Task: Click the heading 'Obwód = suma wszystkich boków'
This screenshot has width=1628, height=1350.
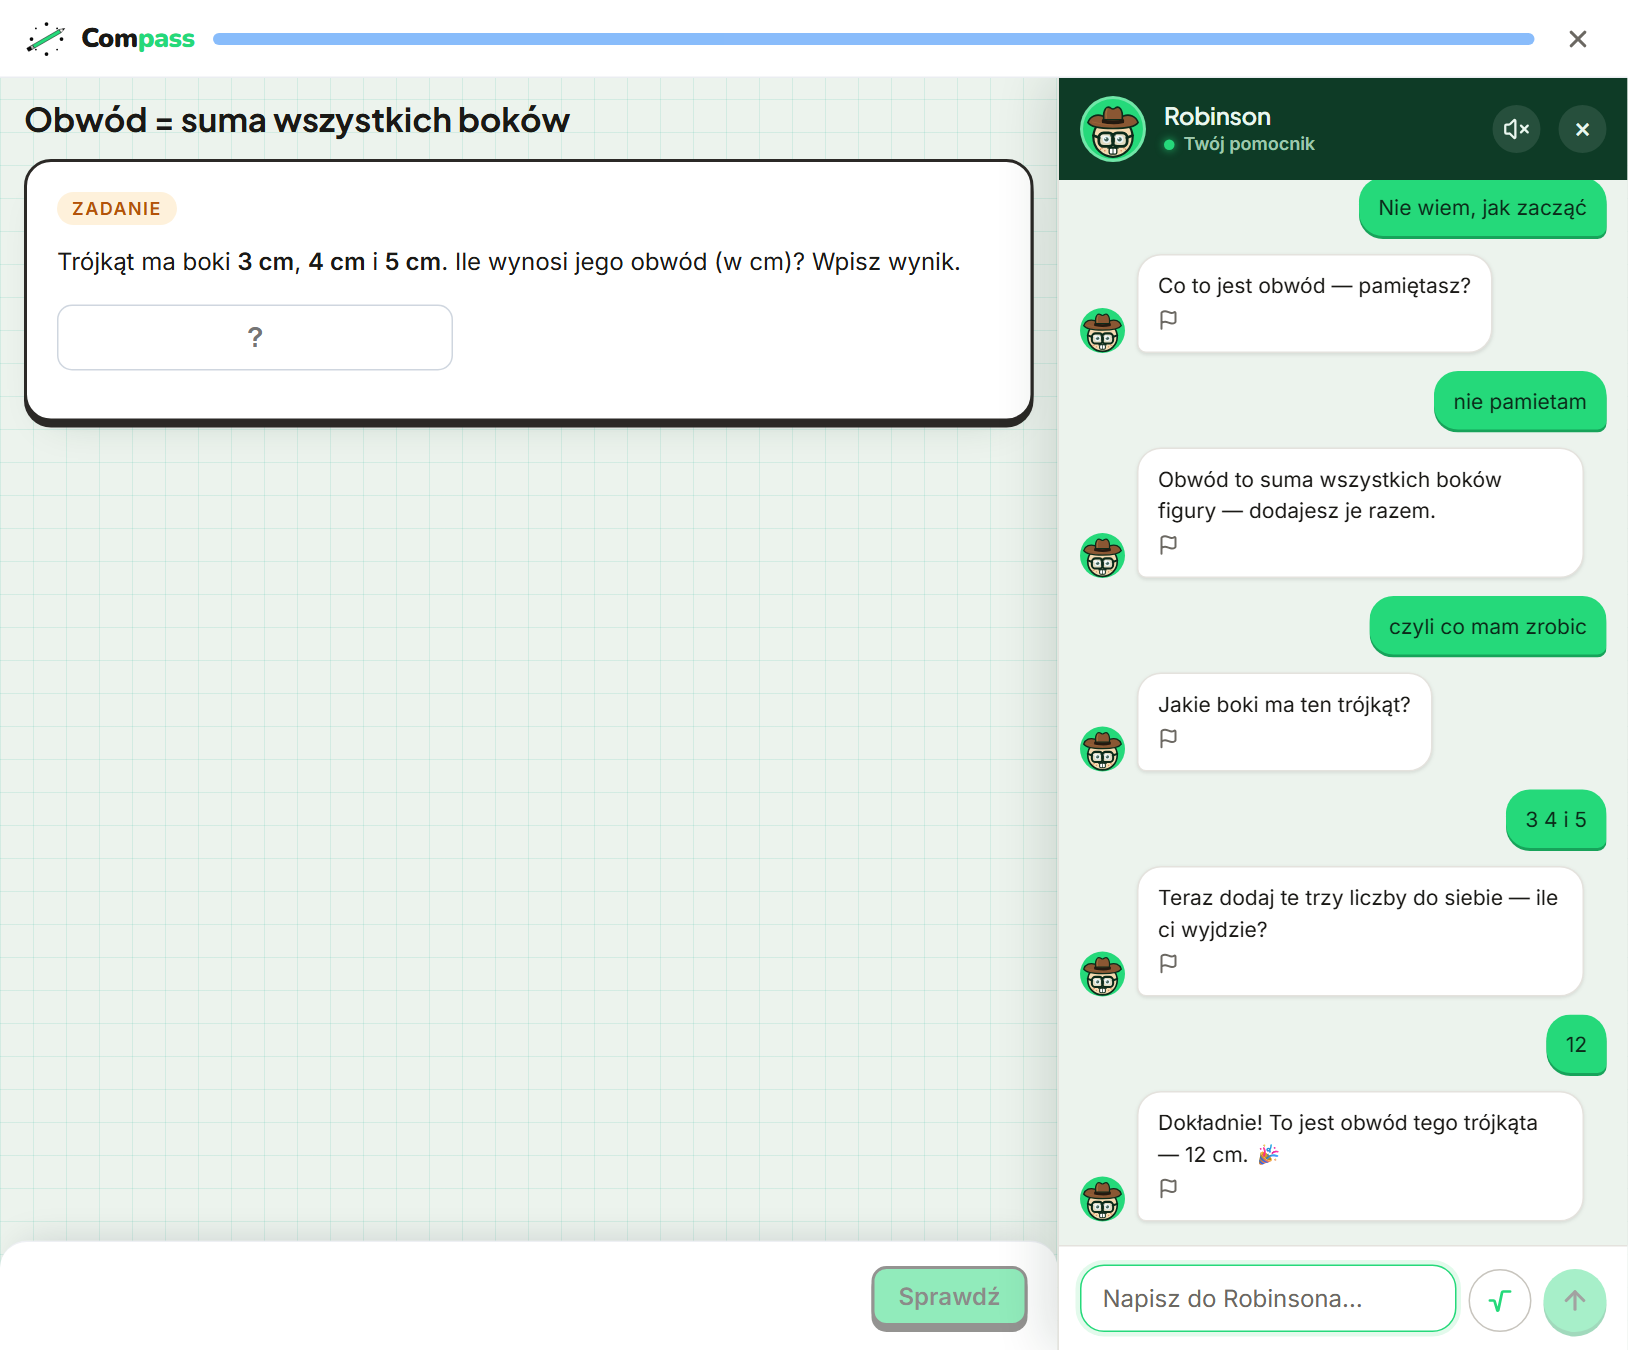Action: coord(297,120)
